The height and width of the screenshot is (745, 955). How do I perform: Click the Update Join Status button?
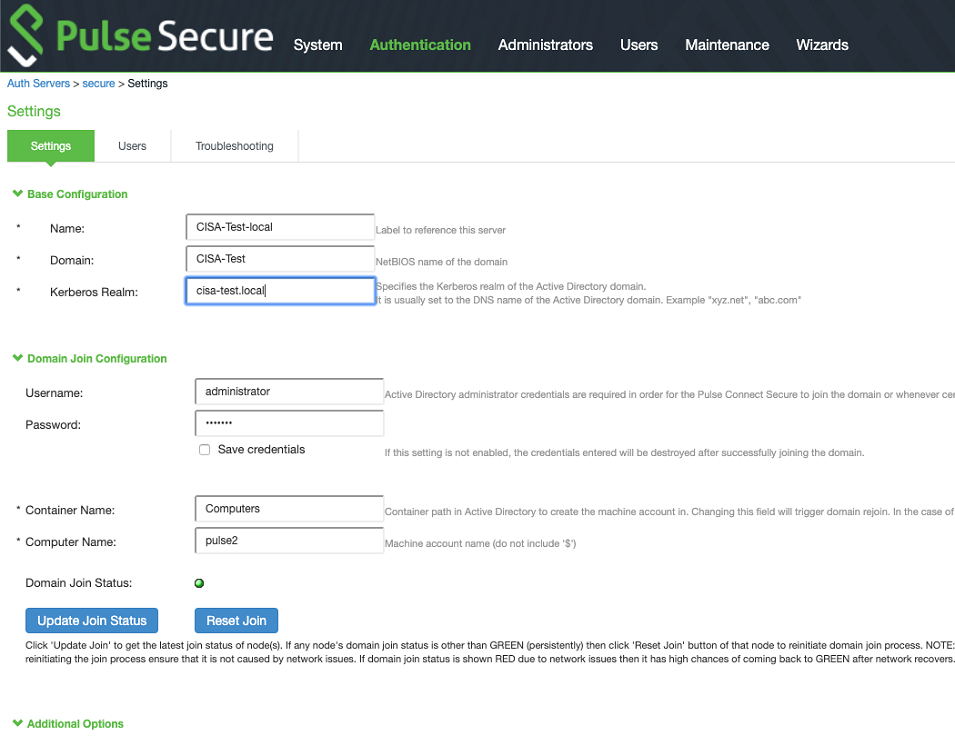click(x=91, y=621)
